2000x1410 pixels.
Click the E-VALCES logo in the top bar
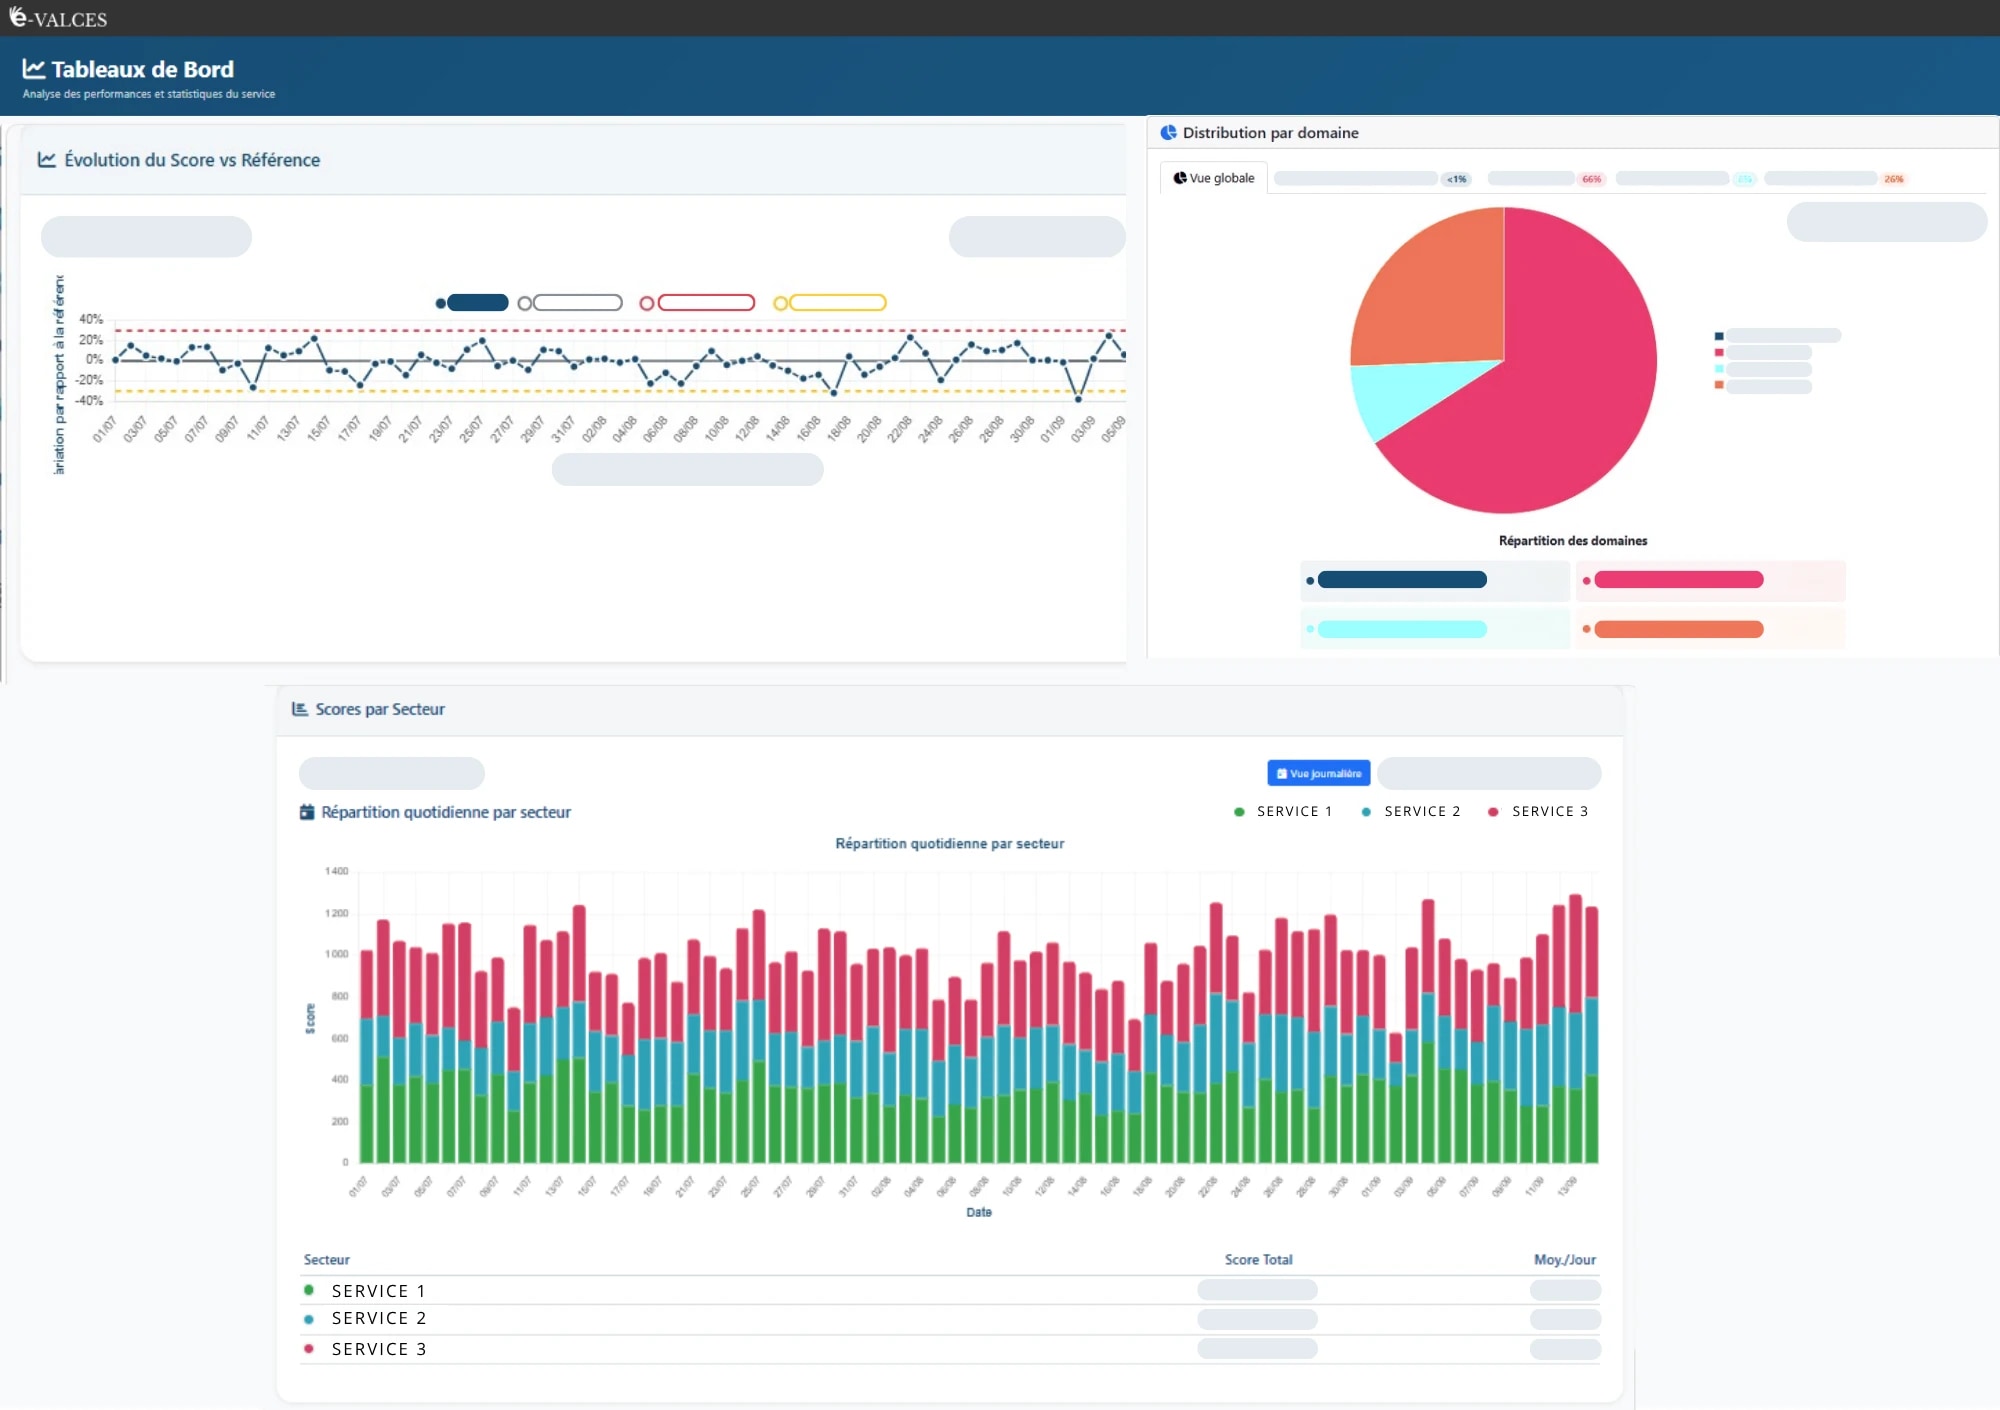click(x=58, y=17)
